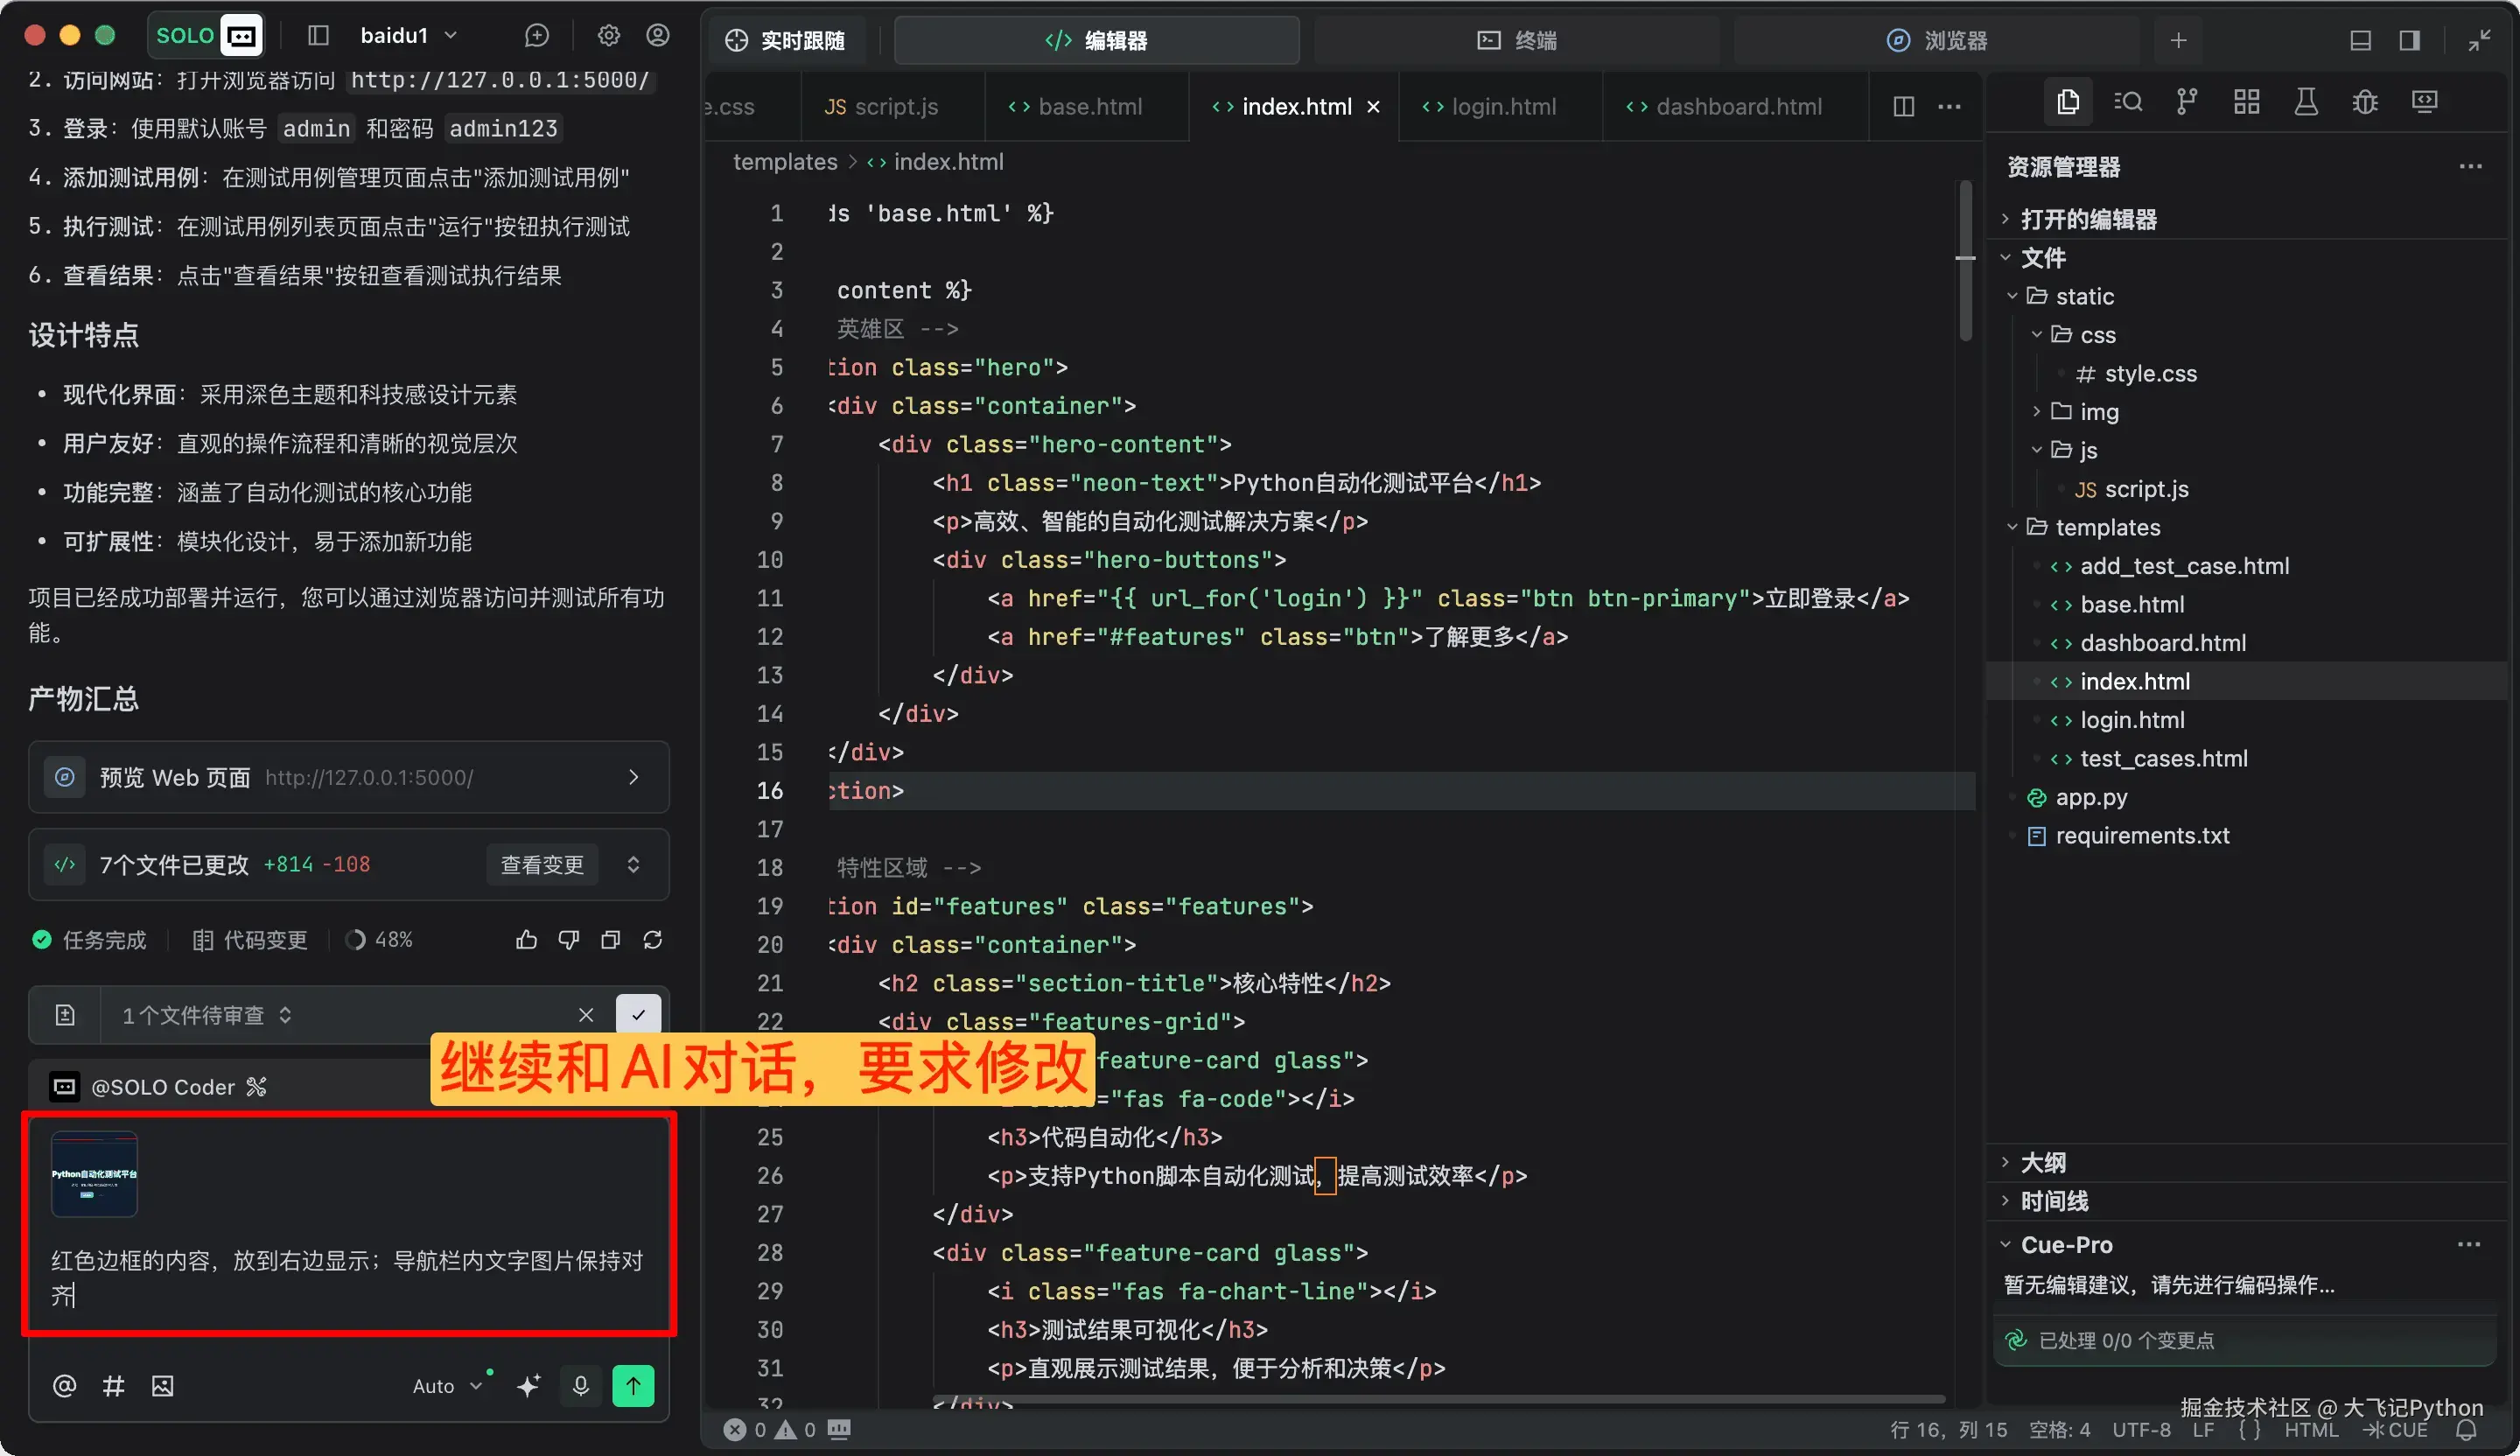Viewport: 2520px width, 1456px height.
Task: Click the thumbs-up feedback icon
Action: [x=526, y=940]
